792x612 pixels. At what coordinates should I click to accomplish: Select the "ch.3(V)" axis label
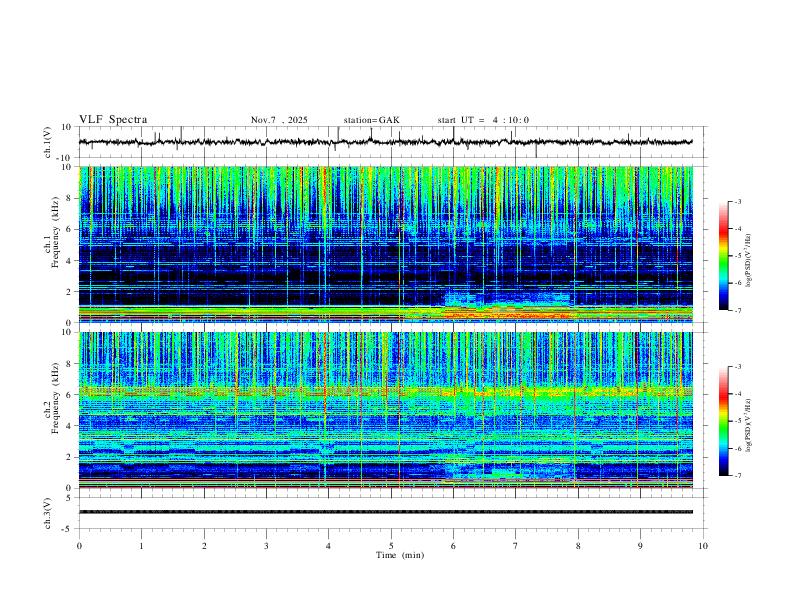tap(48, 513)
